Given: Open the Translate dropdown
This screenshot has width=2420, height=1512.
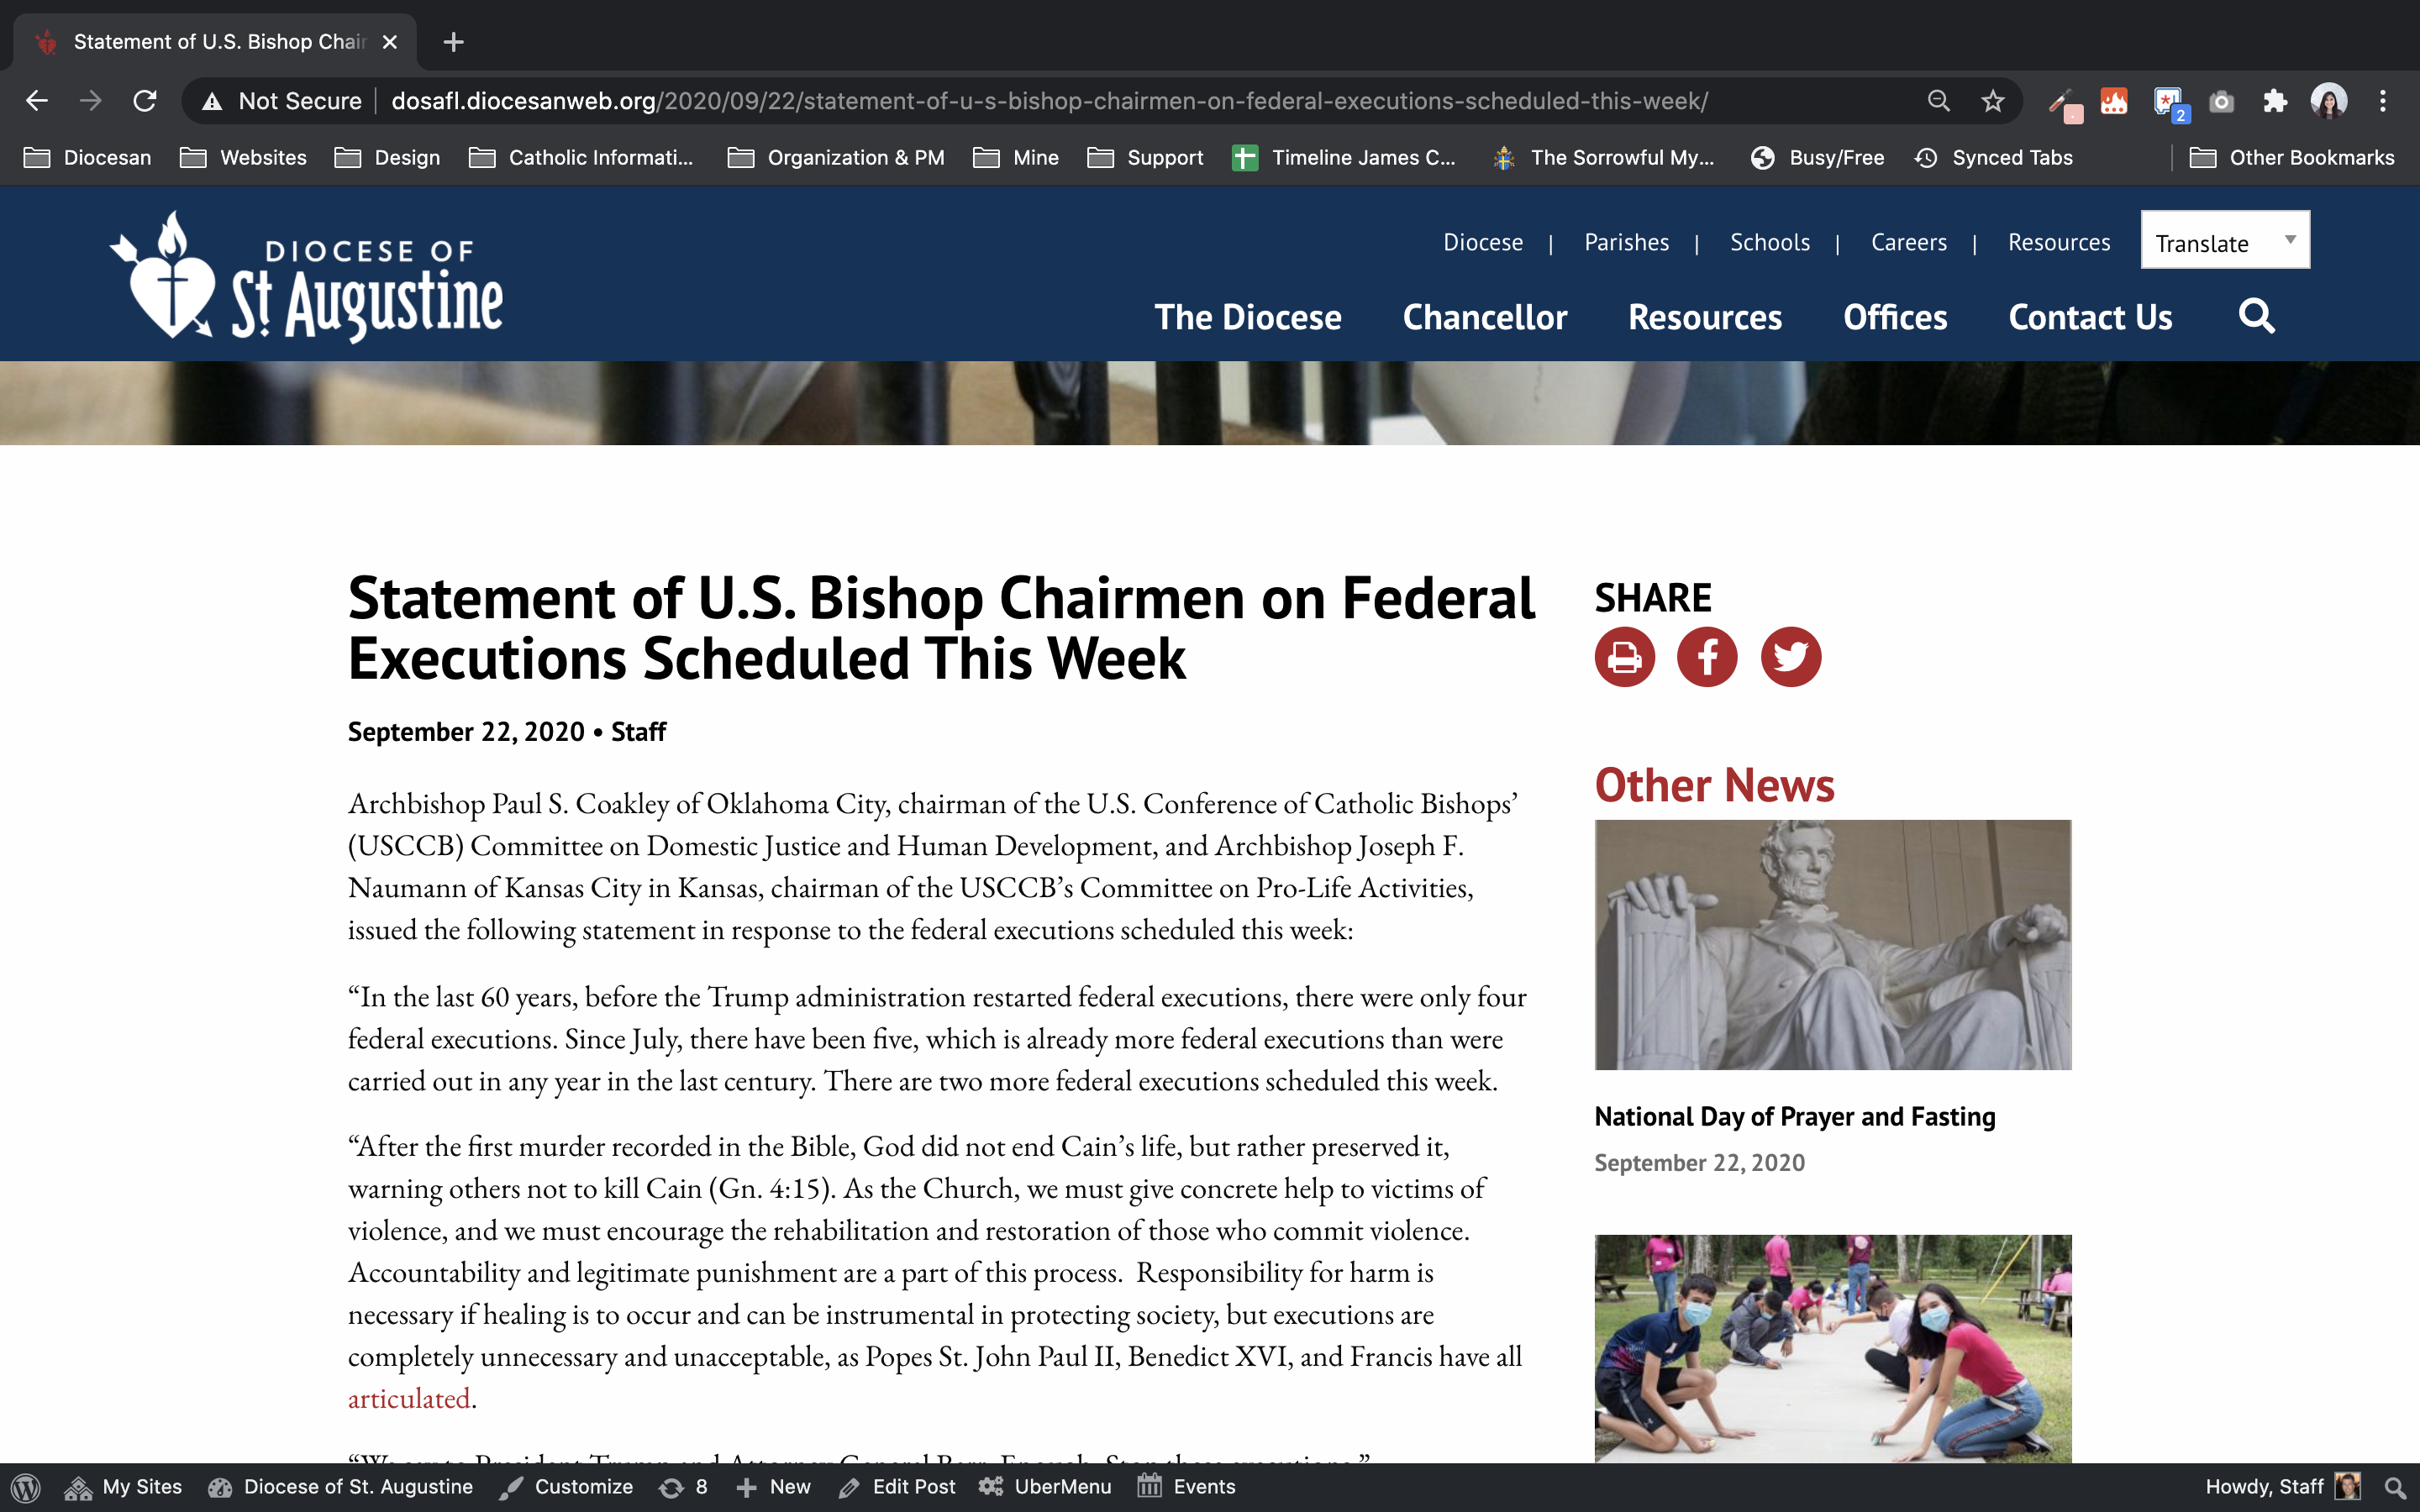Looking at the screenshot, I should [x=2224, y=241].
